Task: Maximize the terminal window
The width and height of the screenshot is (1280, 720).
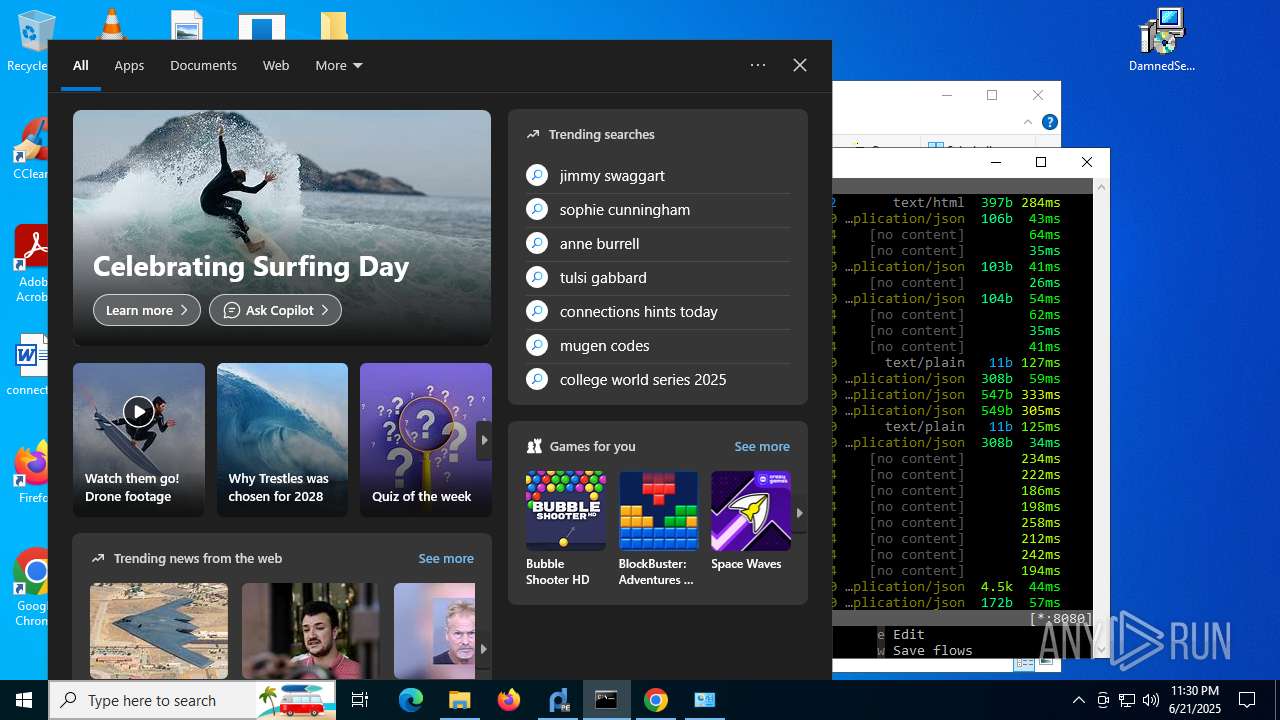Action: click(x=1041, y=162)
